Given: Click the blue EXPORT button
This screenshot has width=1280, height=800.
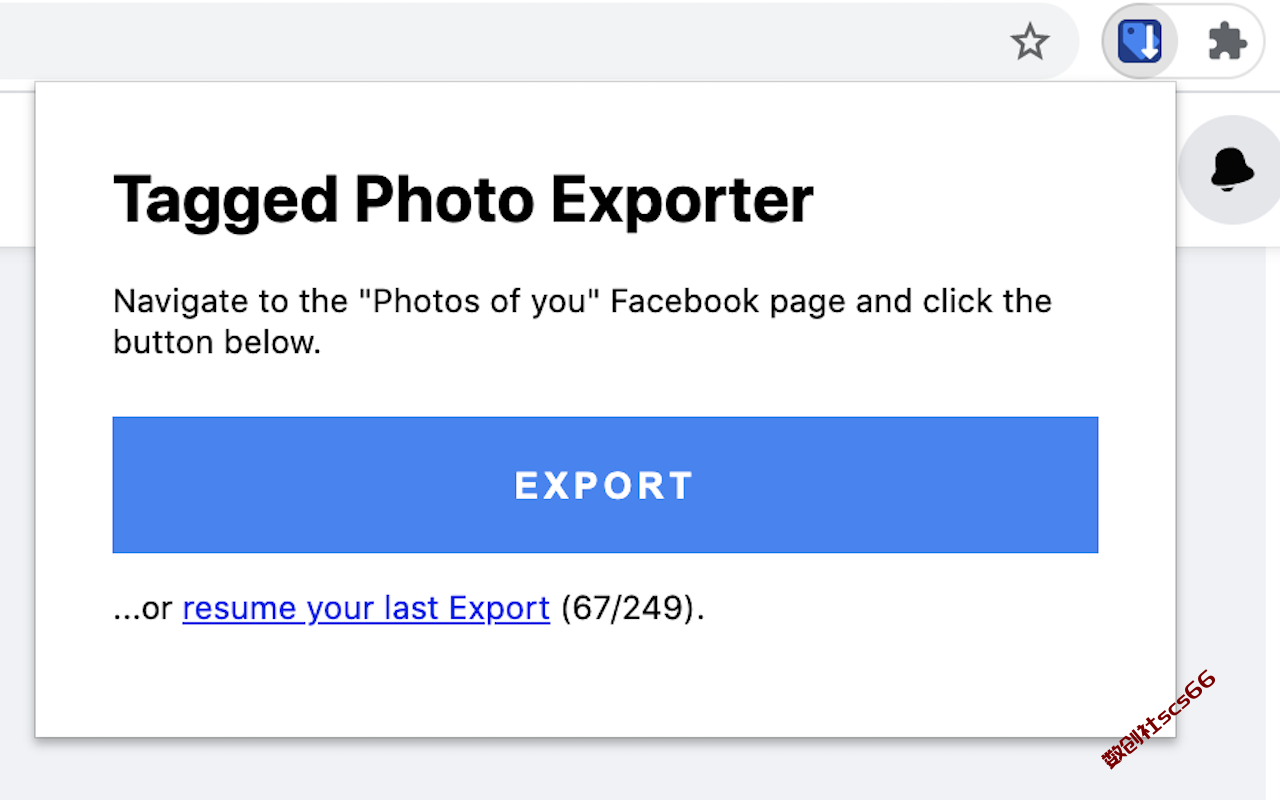Looking at the screenshot, I should pyautogui.click(x=605, y=485).
